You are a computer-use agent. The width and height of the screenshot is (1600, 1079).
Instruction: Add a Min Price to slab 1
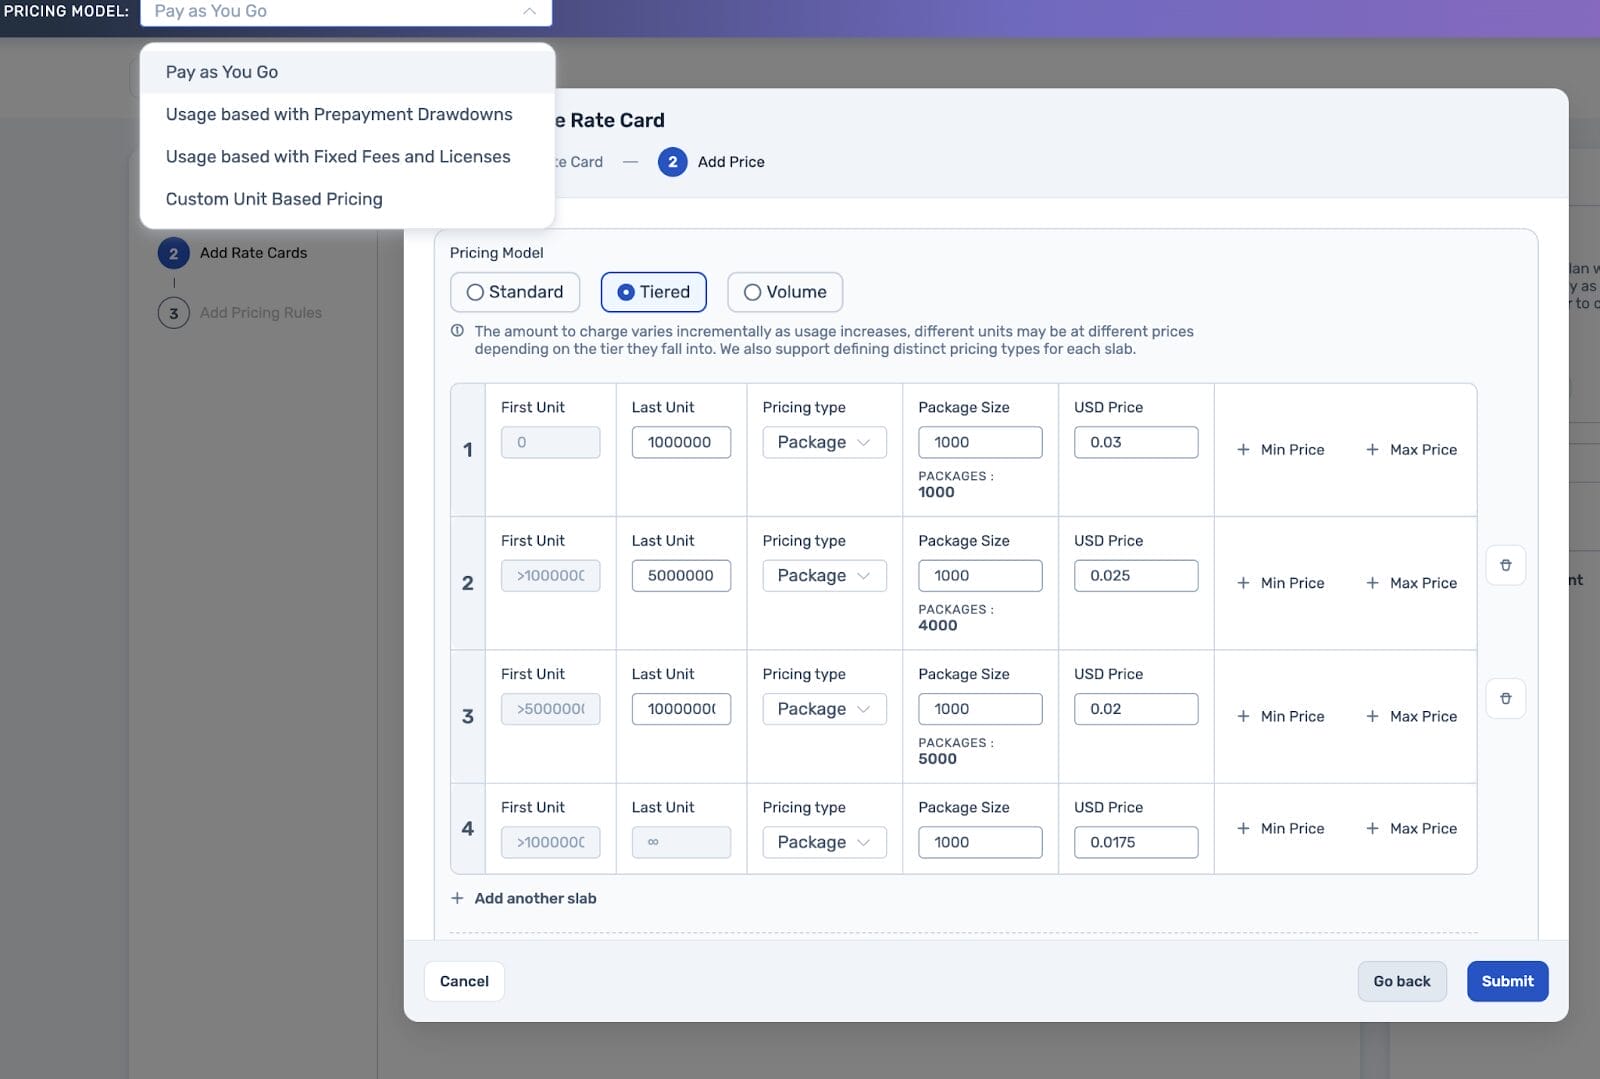[1281, 449]
